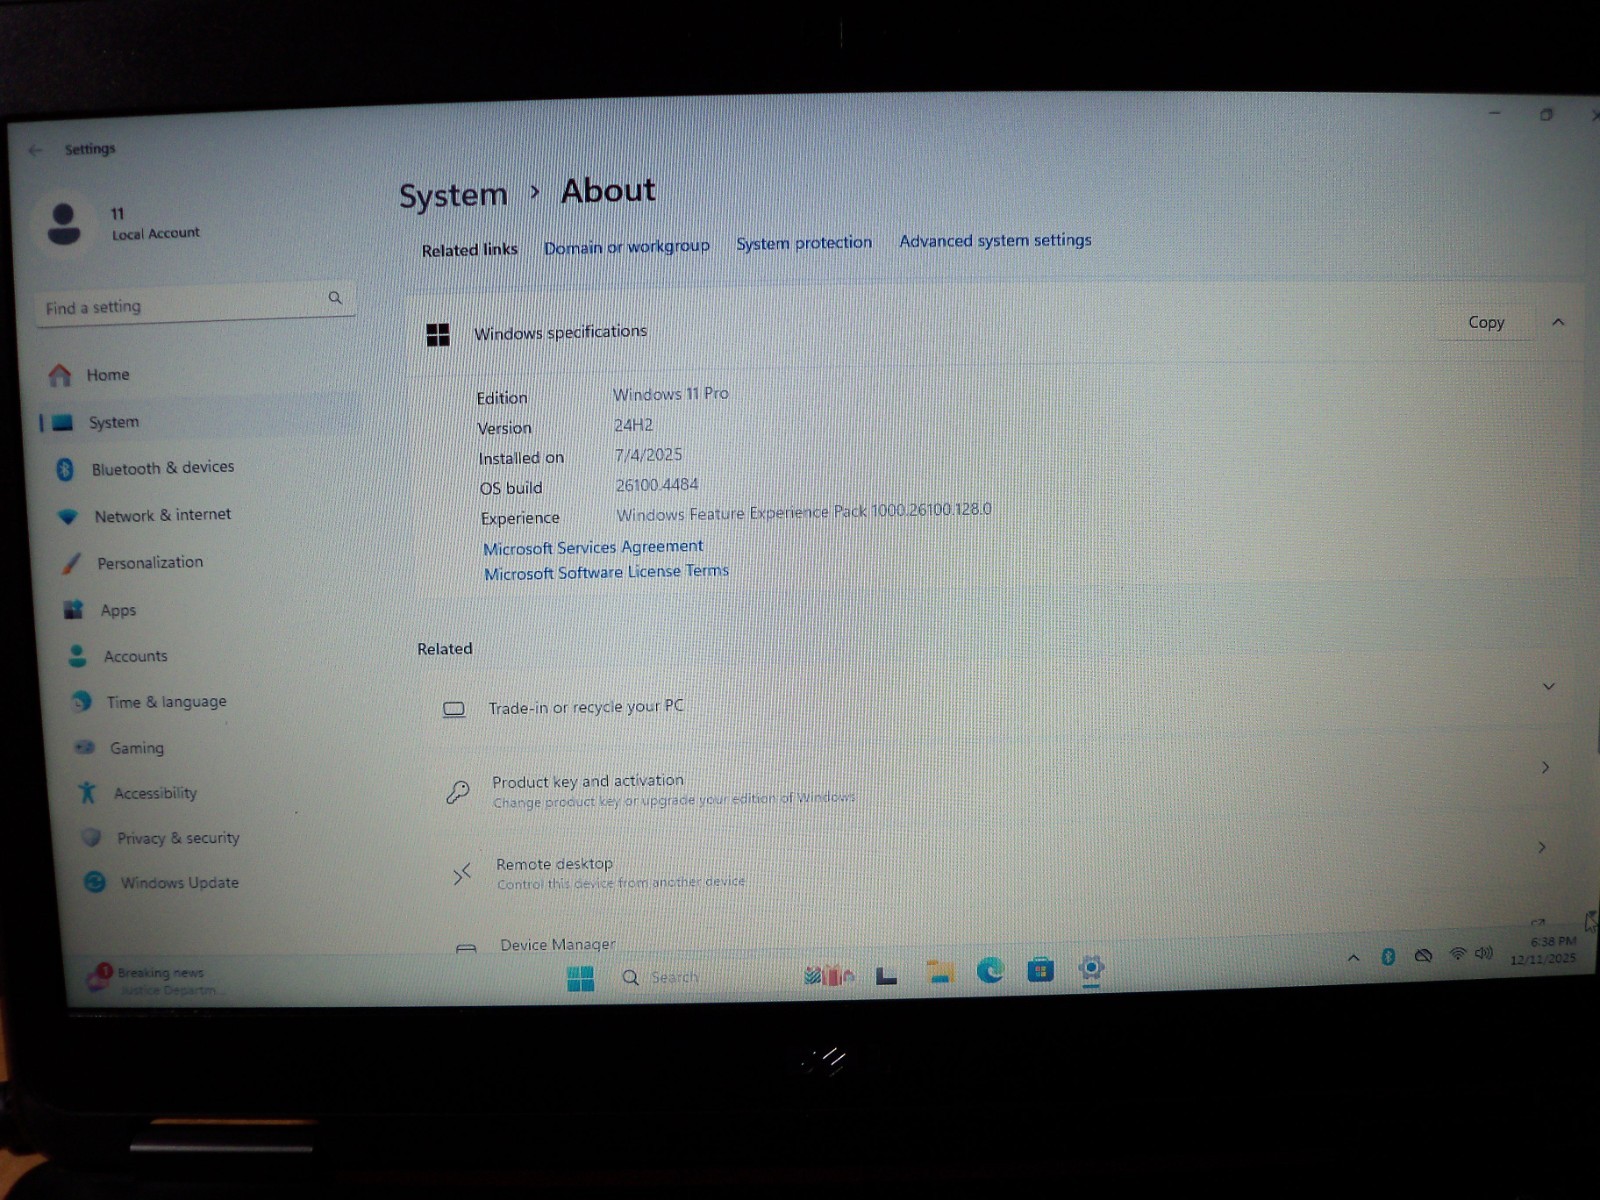Click the Privacy & security shield icon

pyautogui.click(x=91, y=837)
